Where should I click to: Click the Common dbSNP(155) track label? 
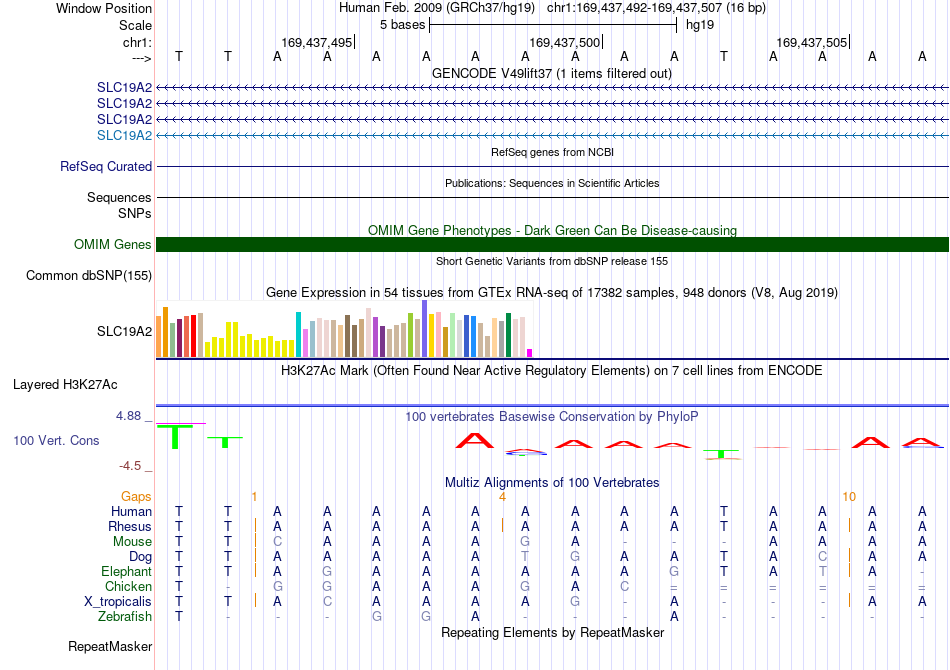pyautogui.click(x=88, y=276)
